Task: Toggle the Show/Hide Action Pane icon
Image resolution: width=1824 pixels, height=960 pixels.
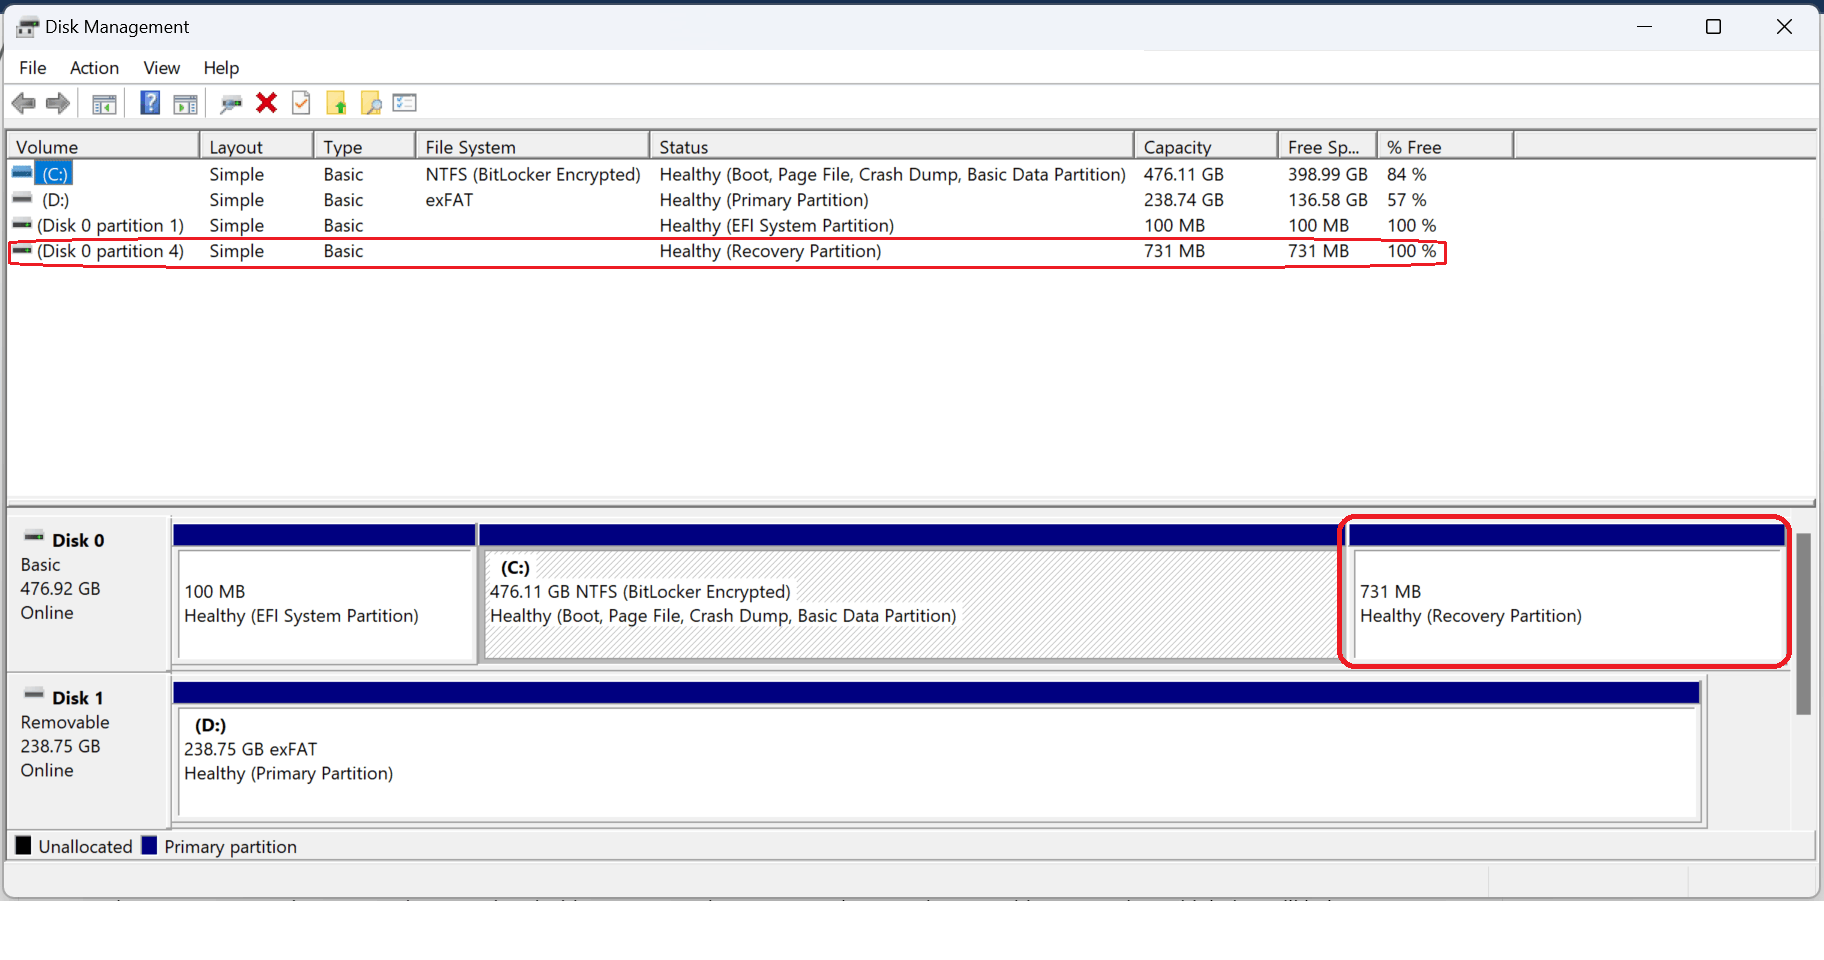Action: click(x=185, y=103)
